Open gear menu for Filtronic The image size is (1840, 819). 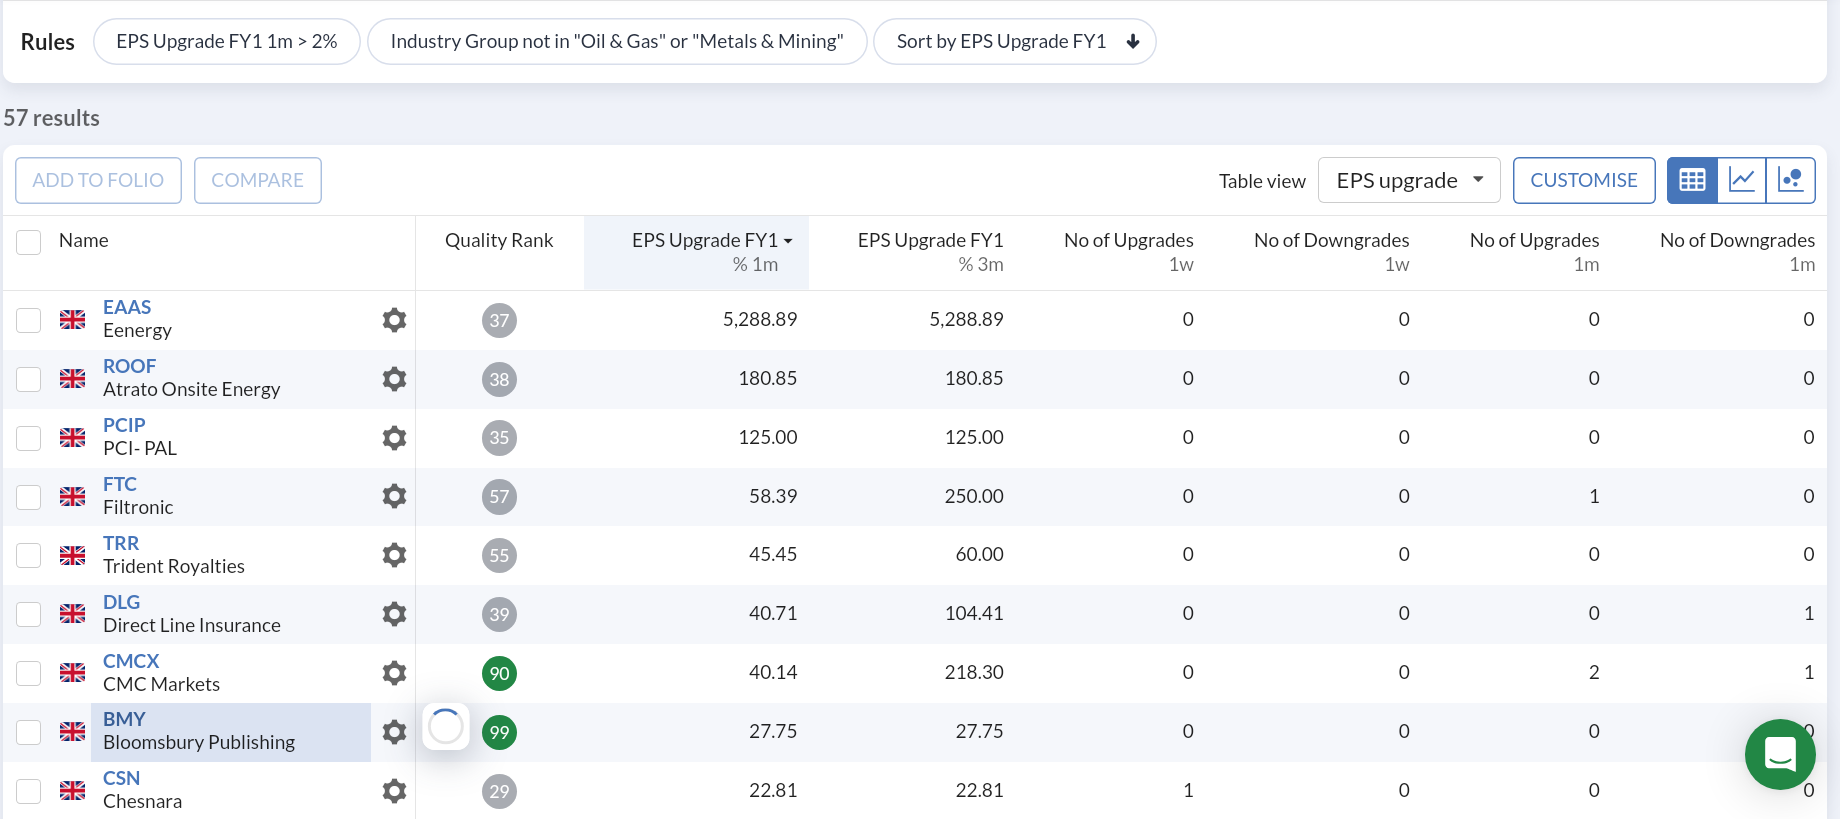(394, 496)
